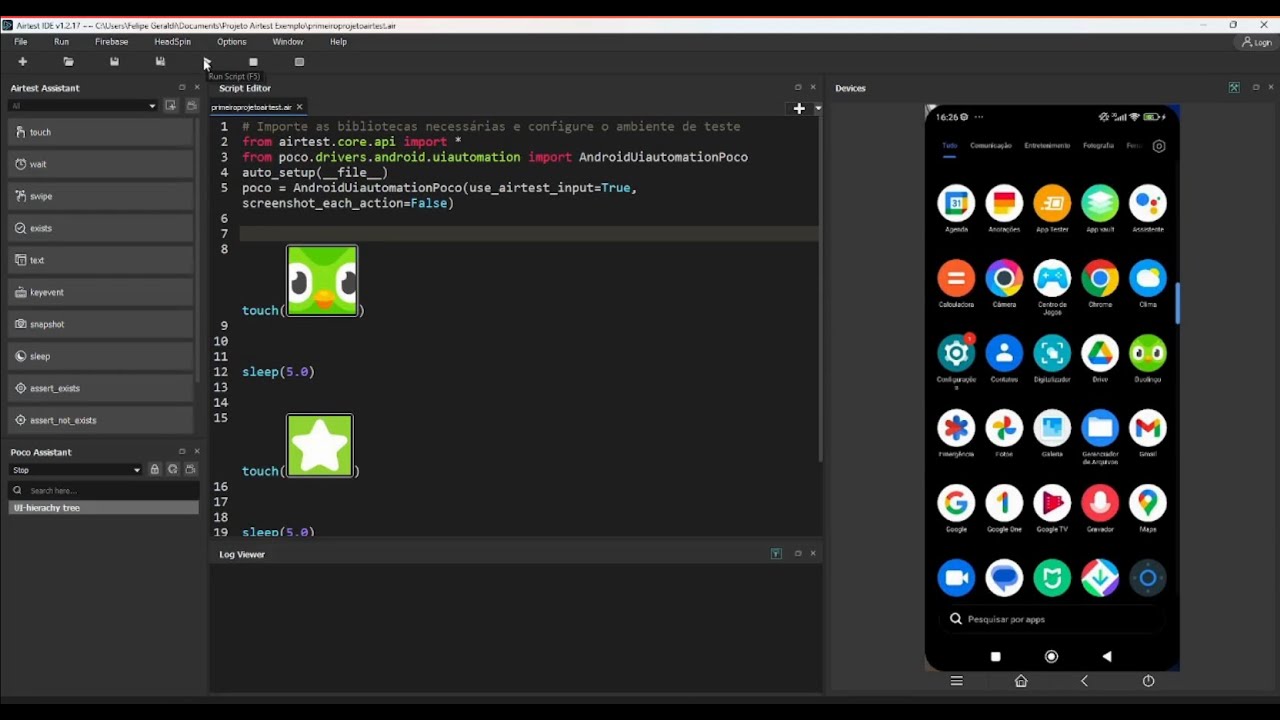Click the assert_exists assistant command
This screenshot has height=720, width=1280.
pos(100,388)
